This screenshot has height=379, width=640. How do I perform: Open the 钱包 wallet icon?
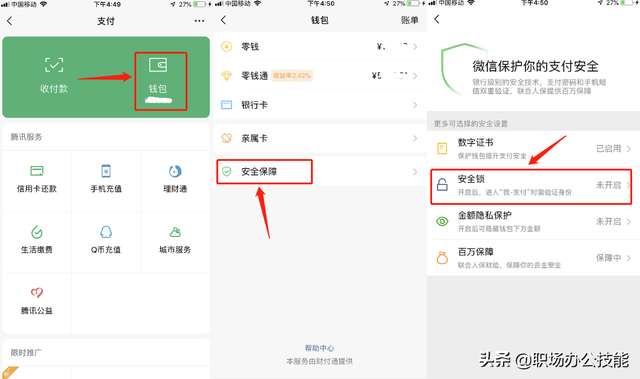[158, 65]
